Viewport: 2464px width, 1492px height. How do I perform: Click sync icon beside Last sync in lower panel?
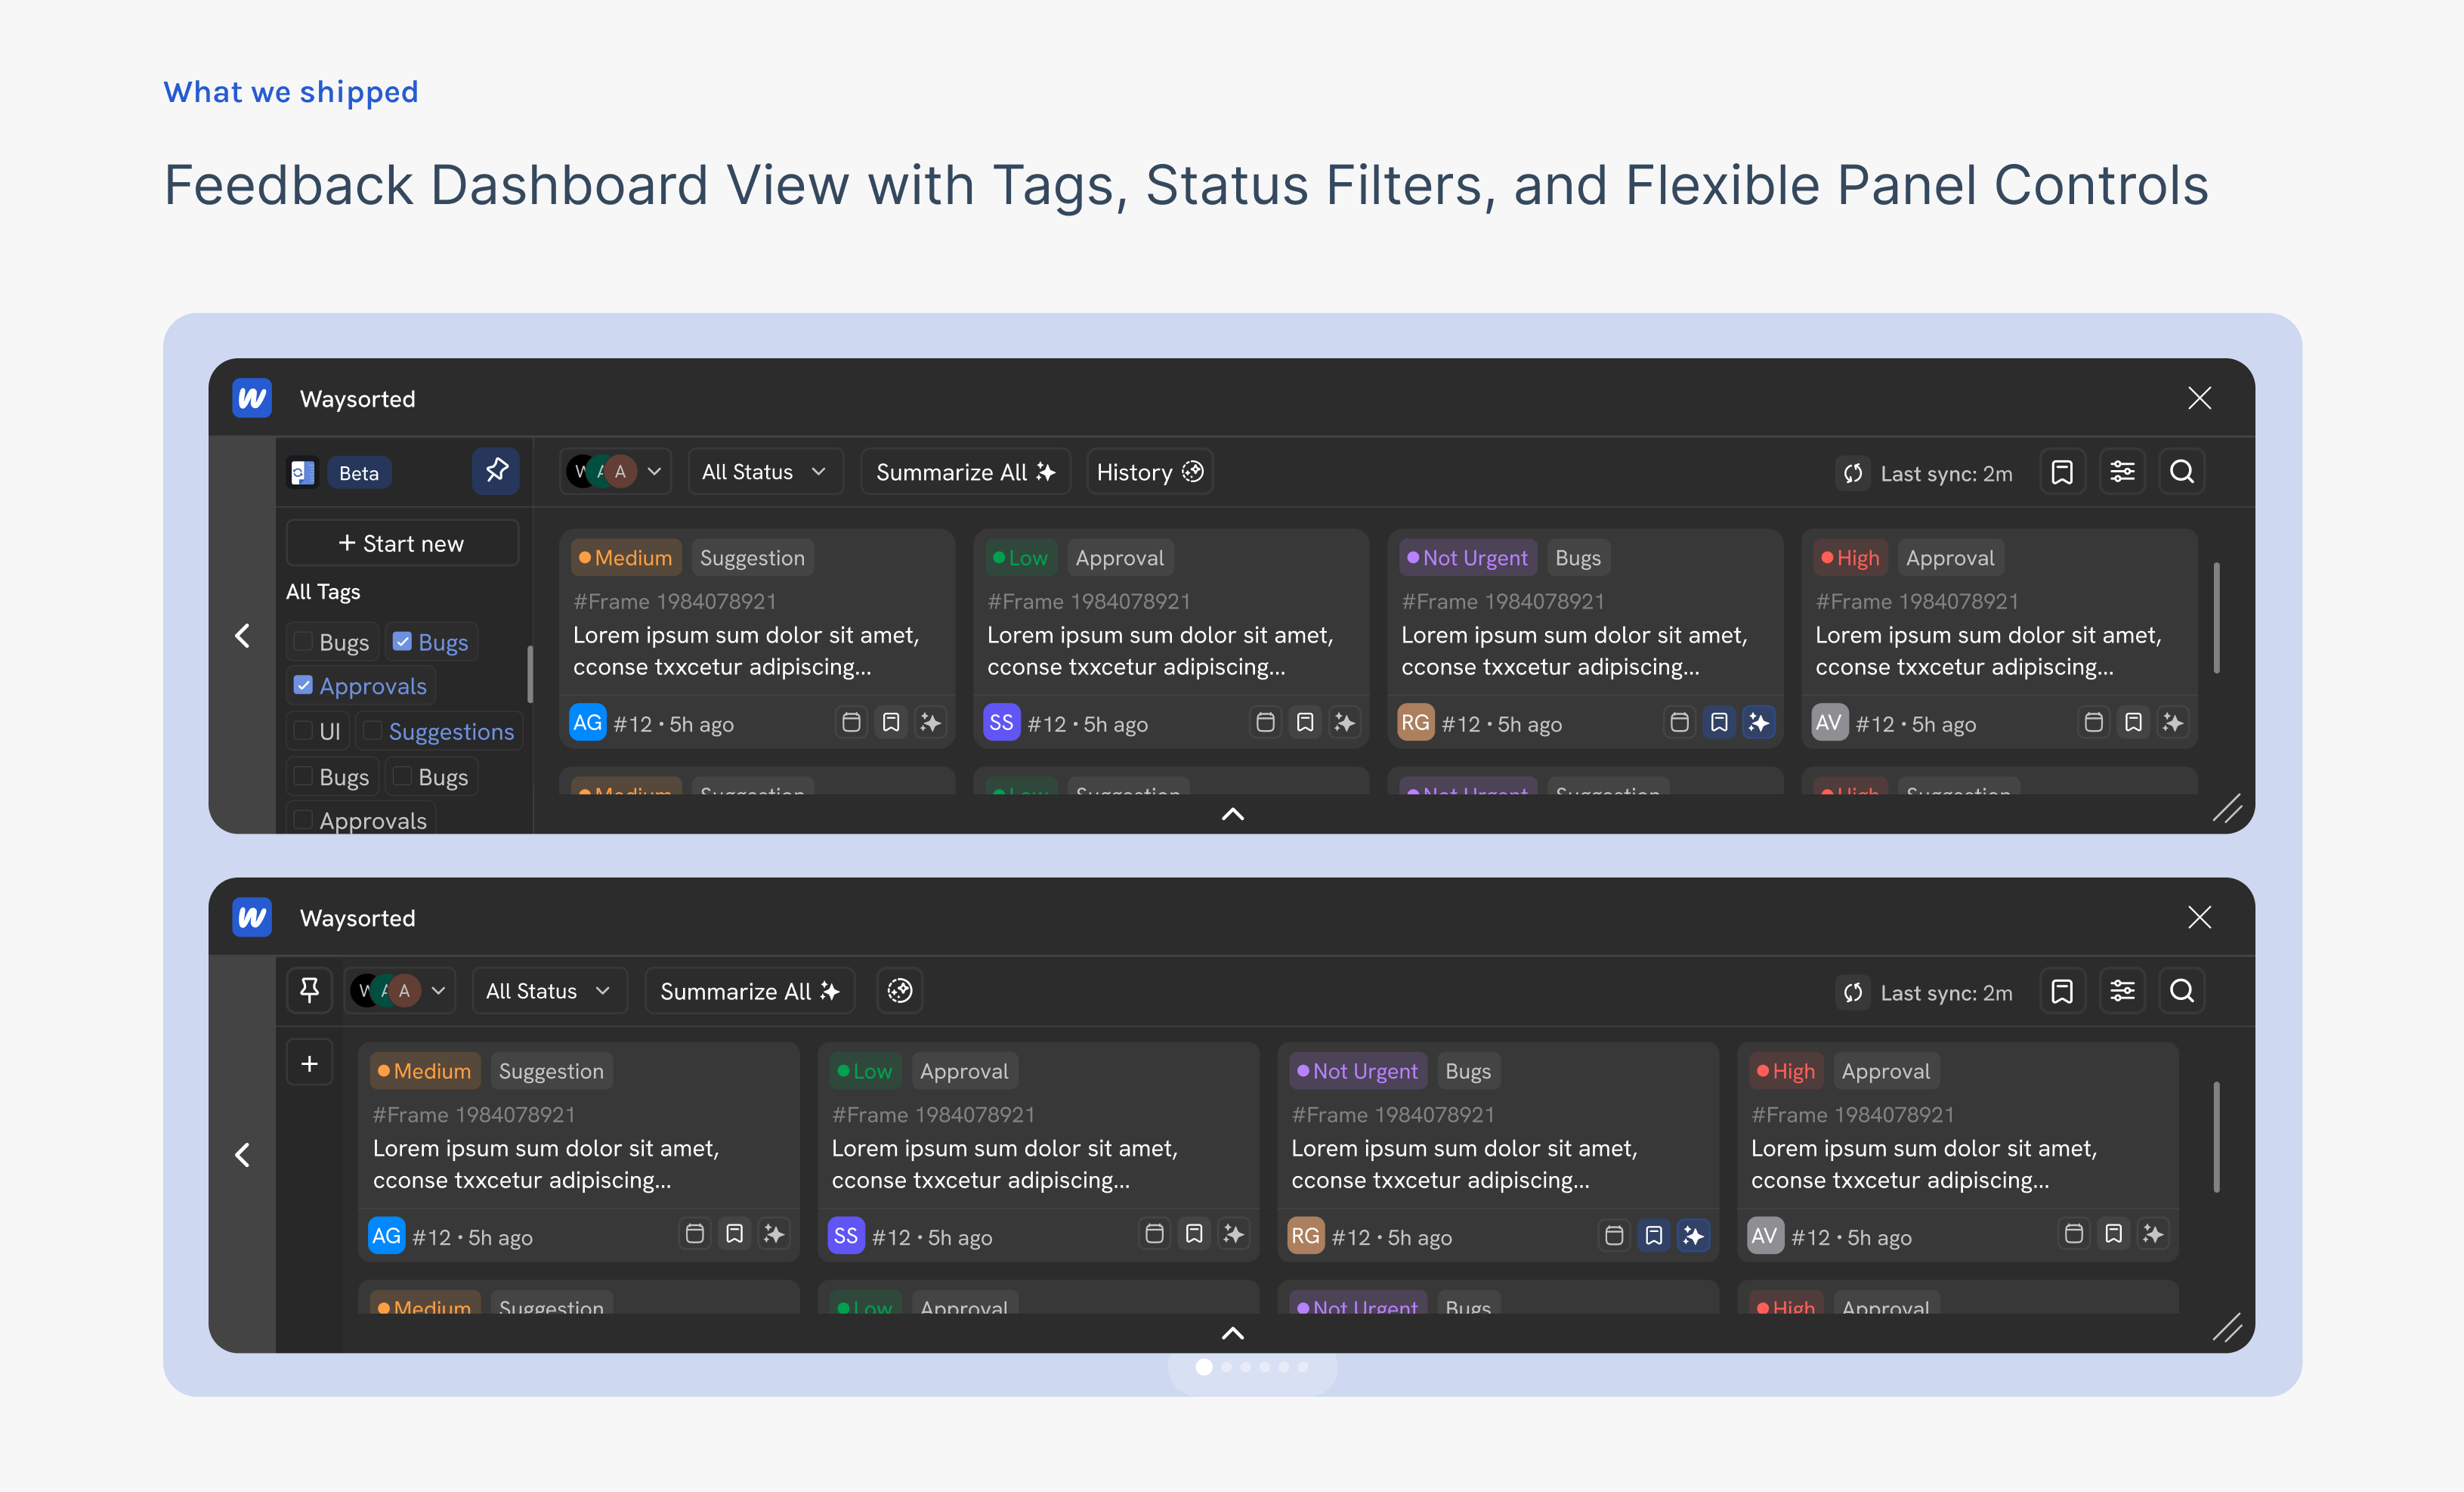(1853, 992)
